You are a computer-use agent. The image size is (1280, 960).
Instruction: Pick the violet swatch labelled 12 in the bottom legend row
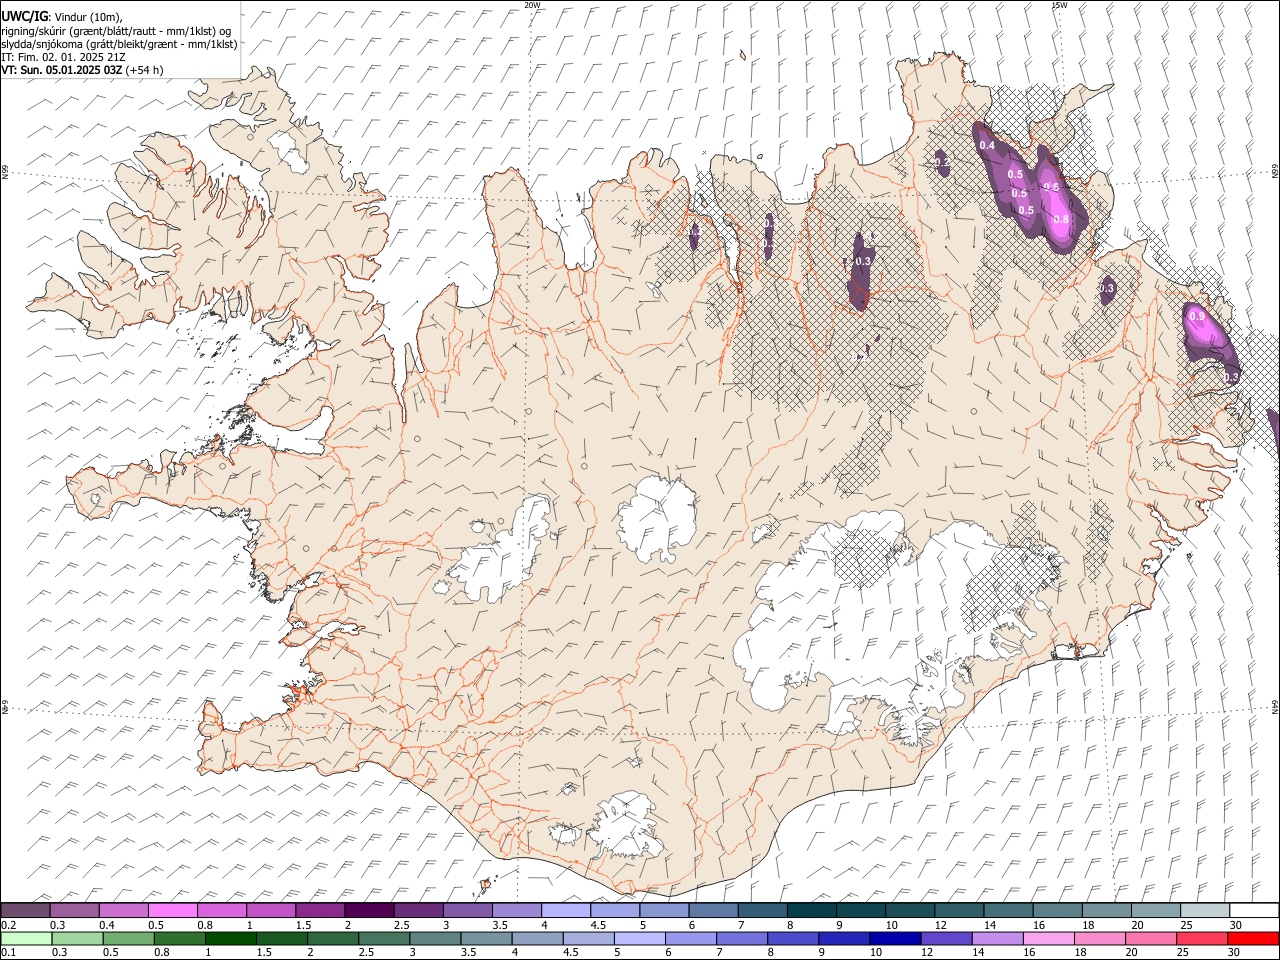pyautogui.click(x=946, y=938)
